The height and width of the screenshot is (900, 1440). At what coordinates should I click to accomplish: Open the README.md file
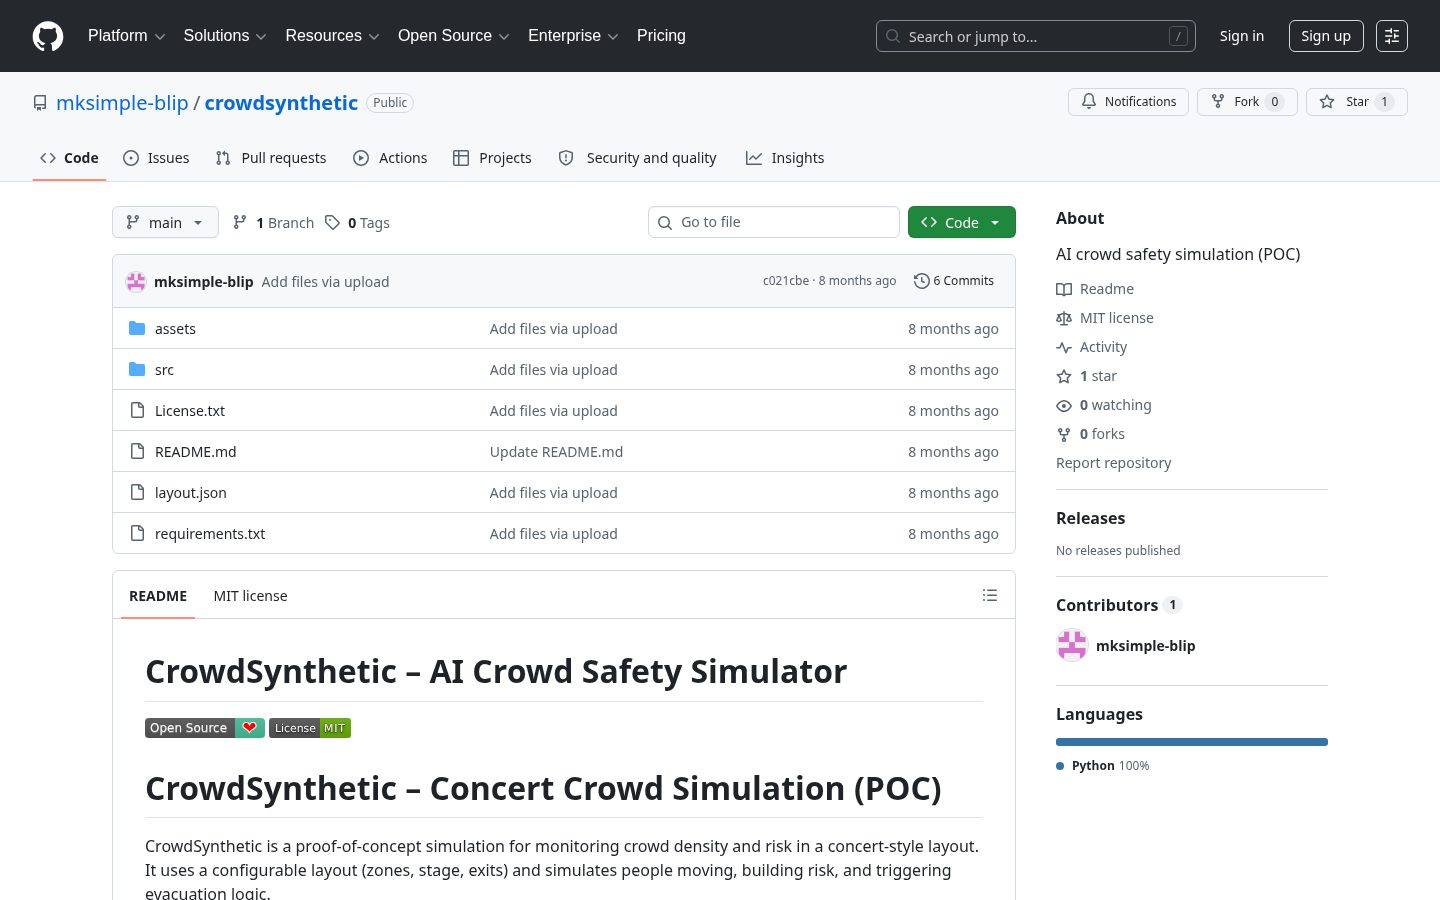pyautogui.click(x=196, y=452)
